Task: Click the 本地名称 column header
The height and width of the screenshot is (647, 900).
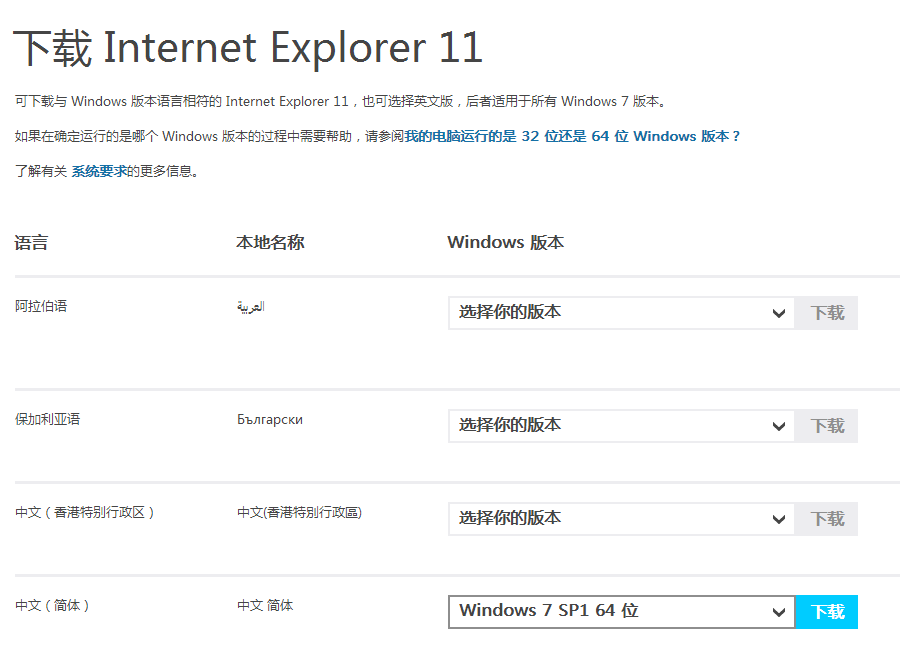Action: tap(270, 242)
